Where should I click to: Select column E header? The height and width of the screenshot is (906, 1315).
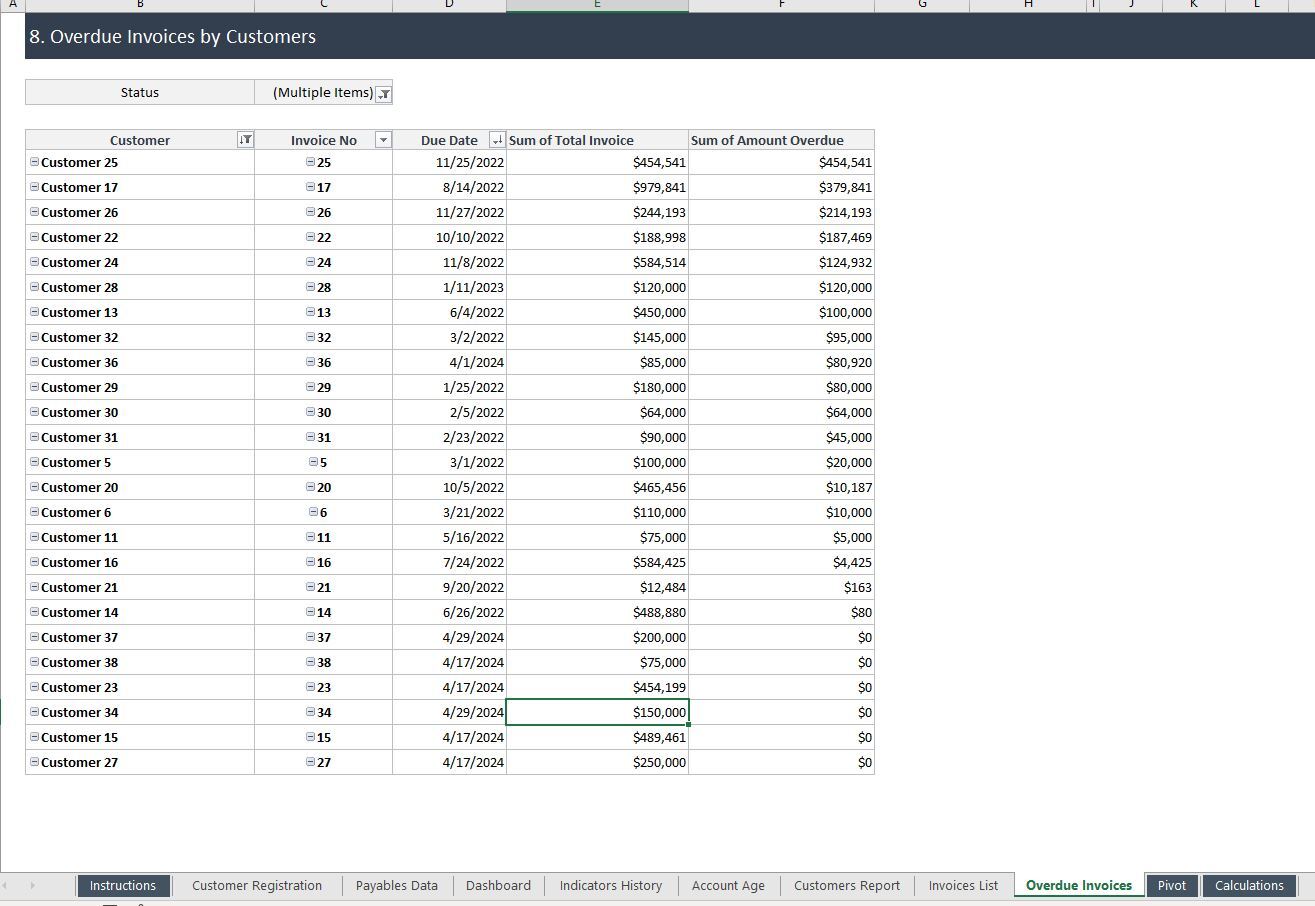coord(597,5)
